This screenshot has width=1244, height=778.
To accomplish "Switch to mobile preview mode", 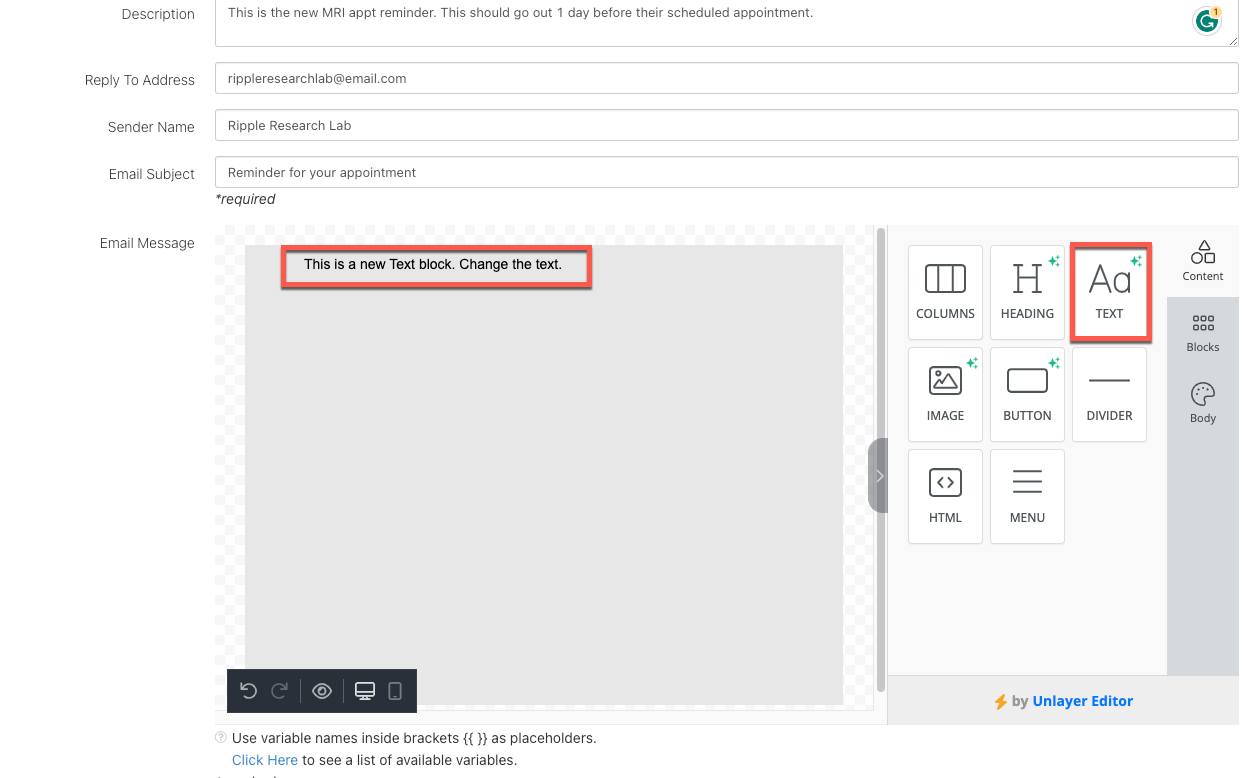I will (395, 691).
